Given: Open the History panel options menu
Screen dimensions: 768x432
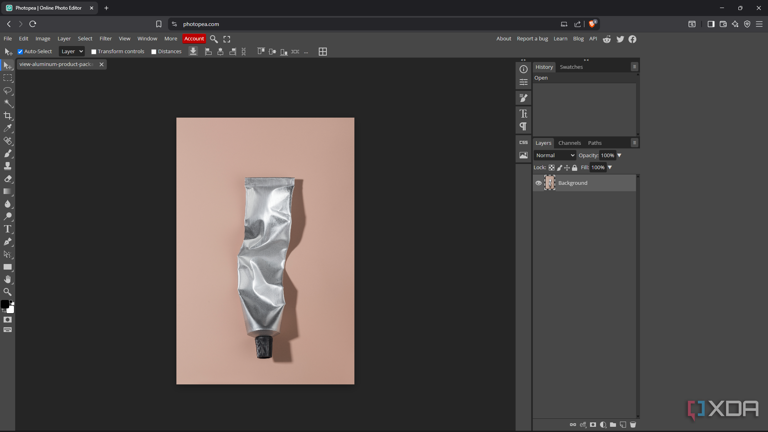Looking at the screenshot, I should coord(634,67).
